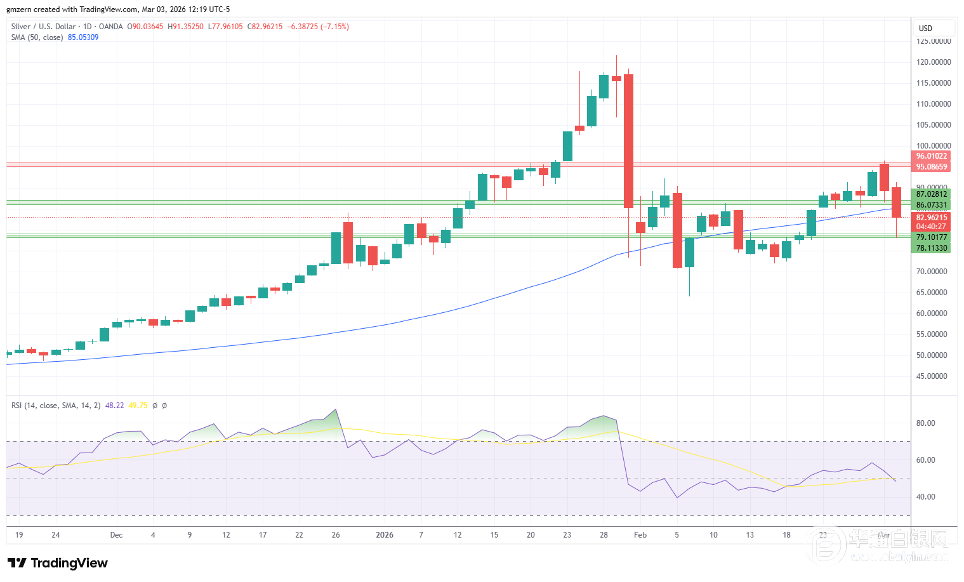This screenshot has height=582, width=964.
Task: Click the green 78.11330 price label
Action: [x=930, y=247]
